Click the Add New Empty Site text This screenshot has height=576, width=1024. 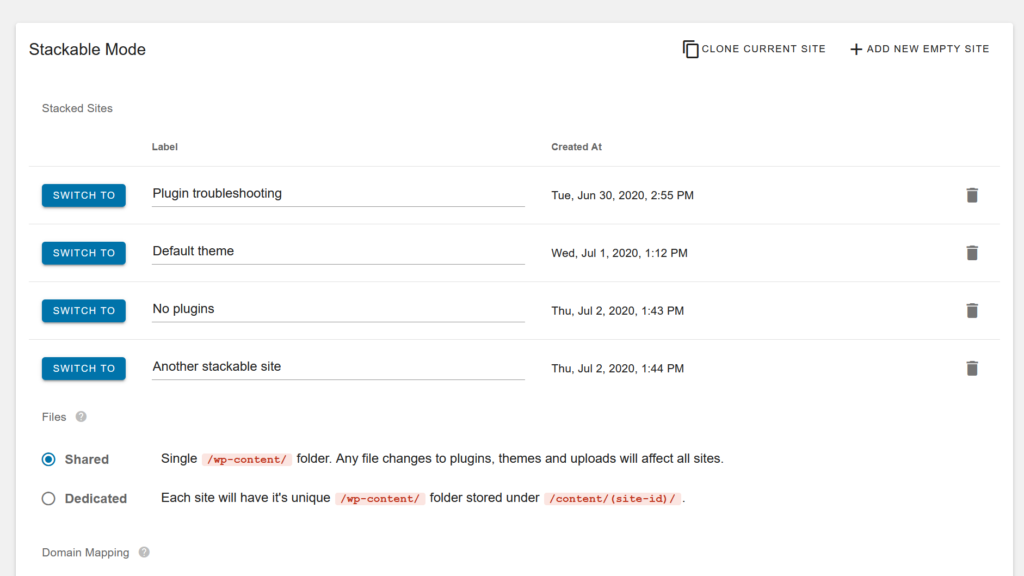pyautogui.click(x=928, y=49)
